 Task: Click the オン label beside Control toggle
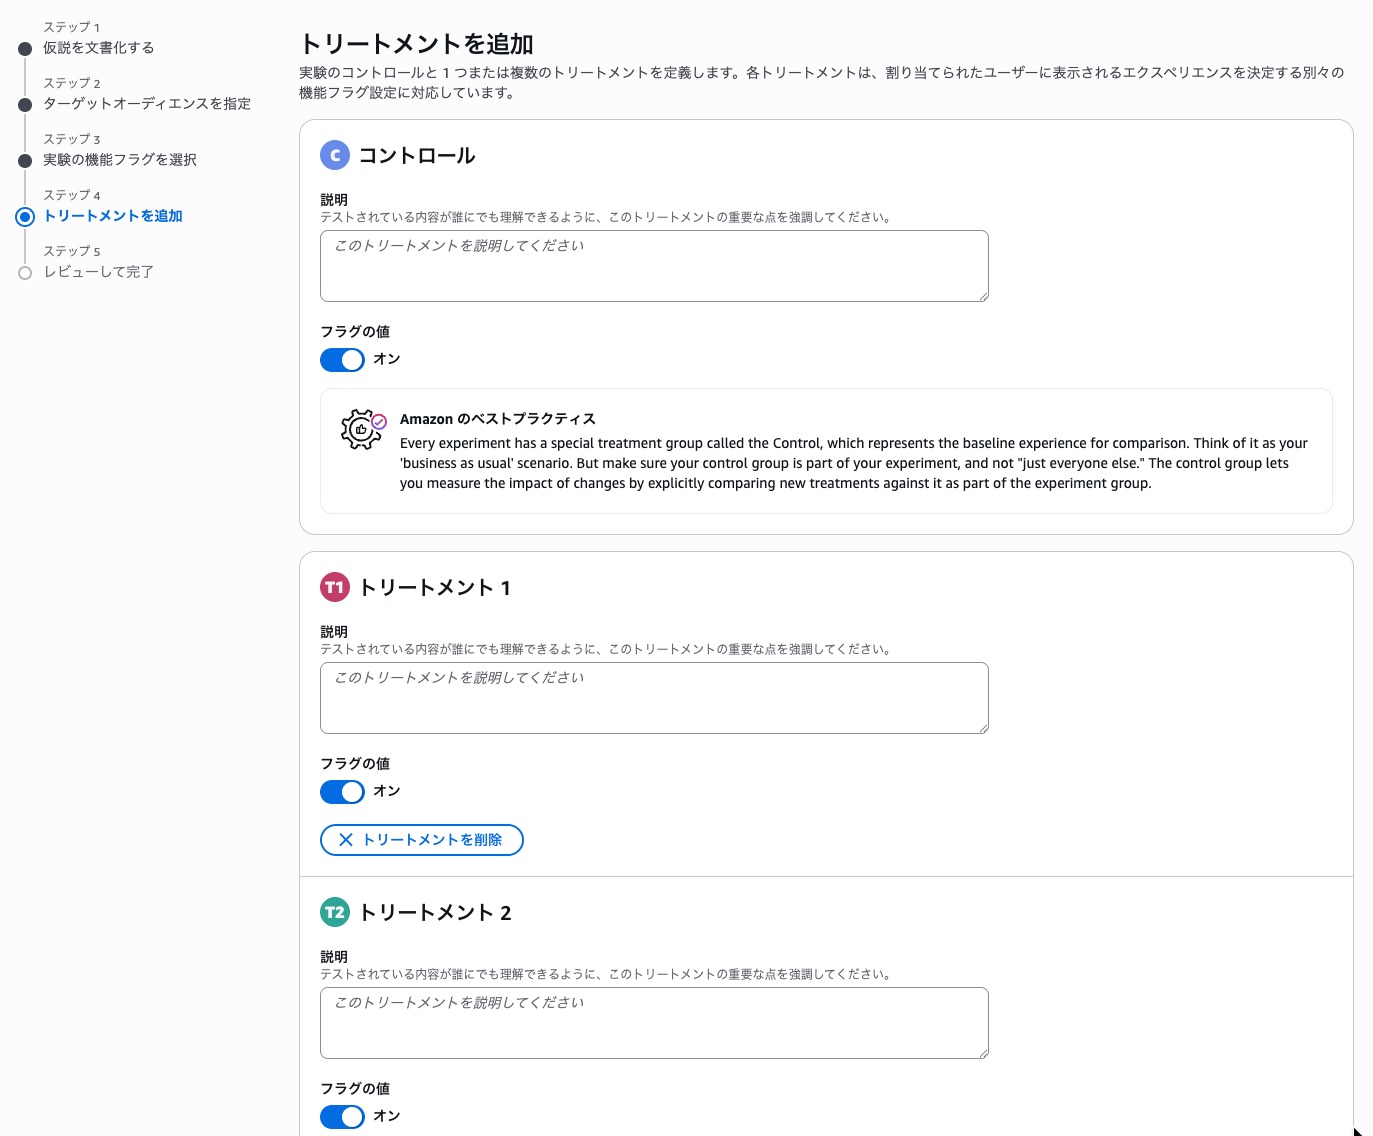point(387,359)
